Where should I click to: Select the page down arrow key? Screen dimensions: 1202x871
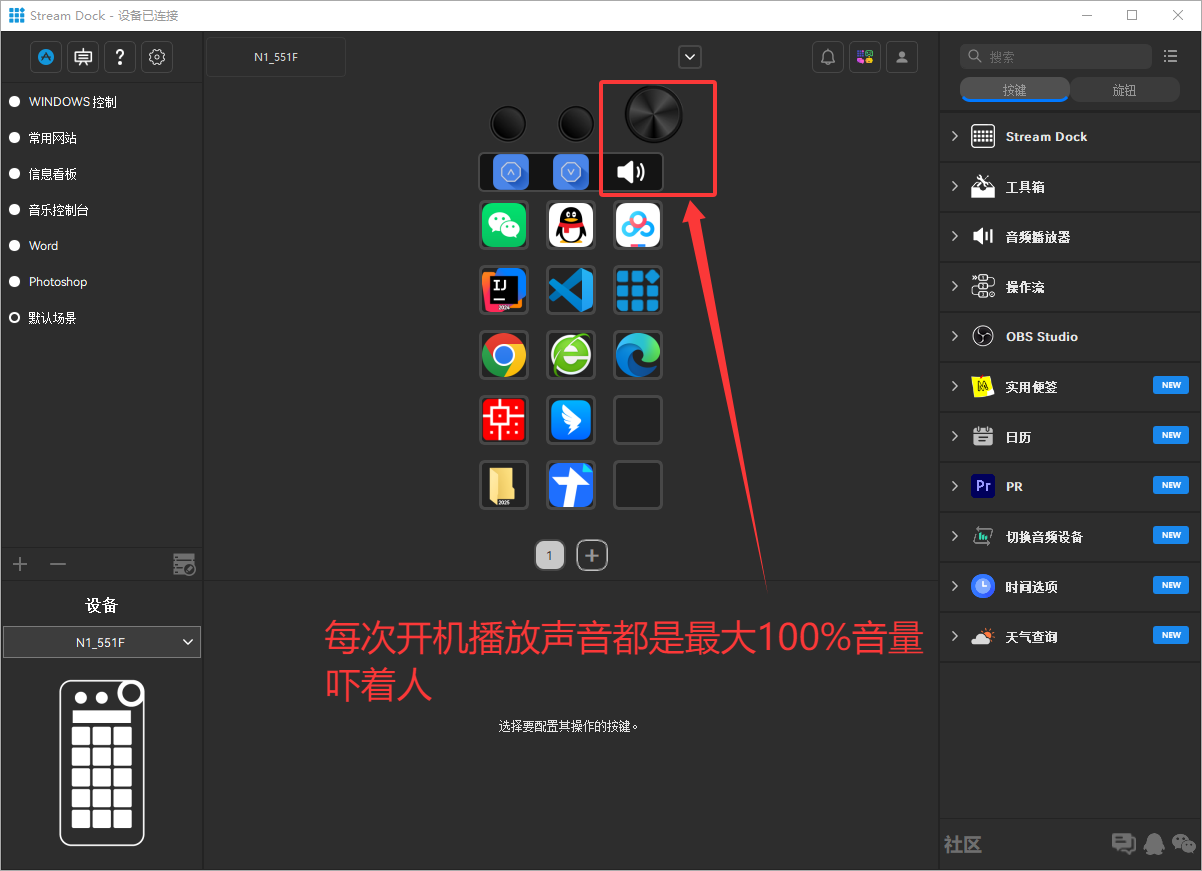click(x=571, y=172)
